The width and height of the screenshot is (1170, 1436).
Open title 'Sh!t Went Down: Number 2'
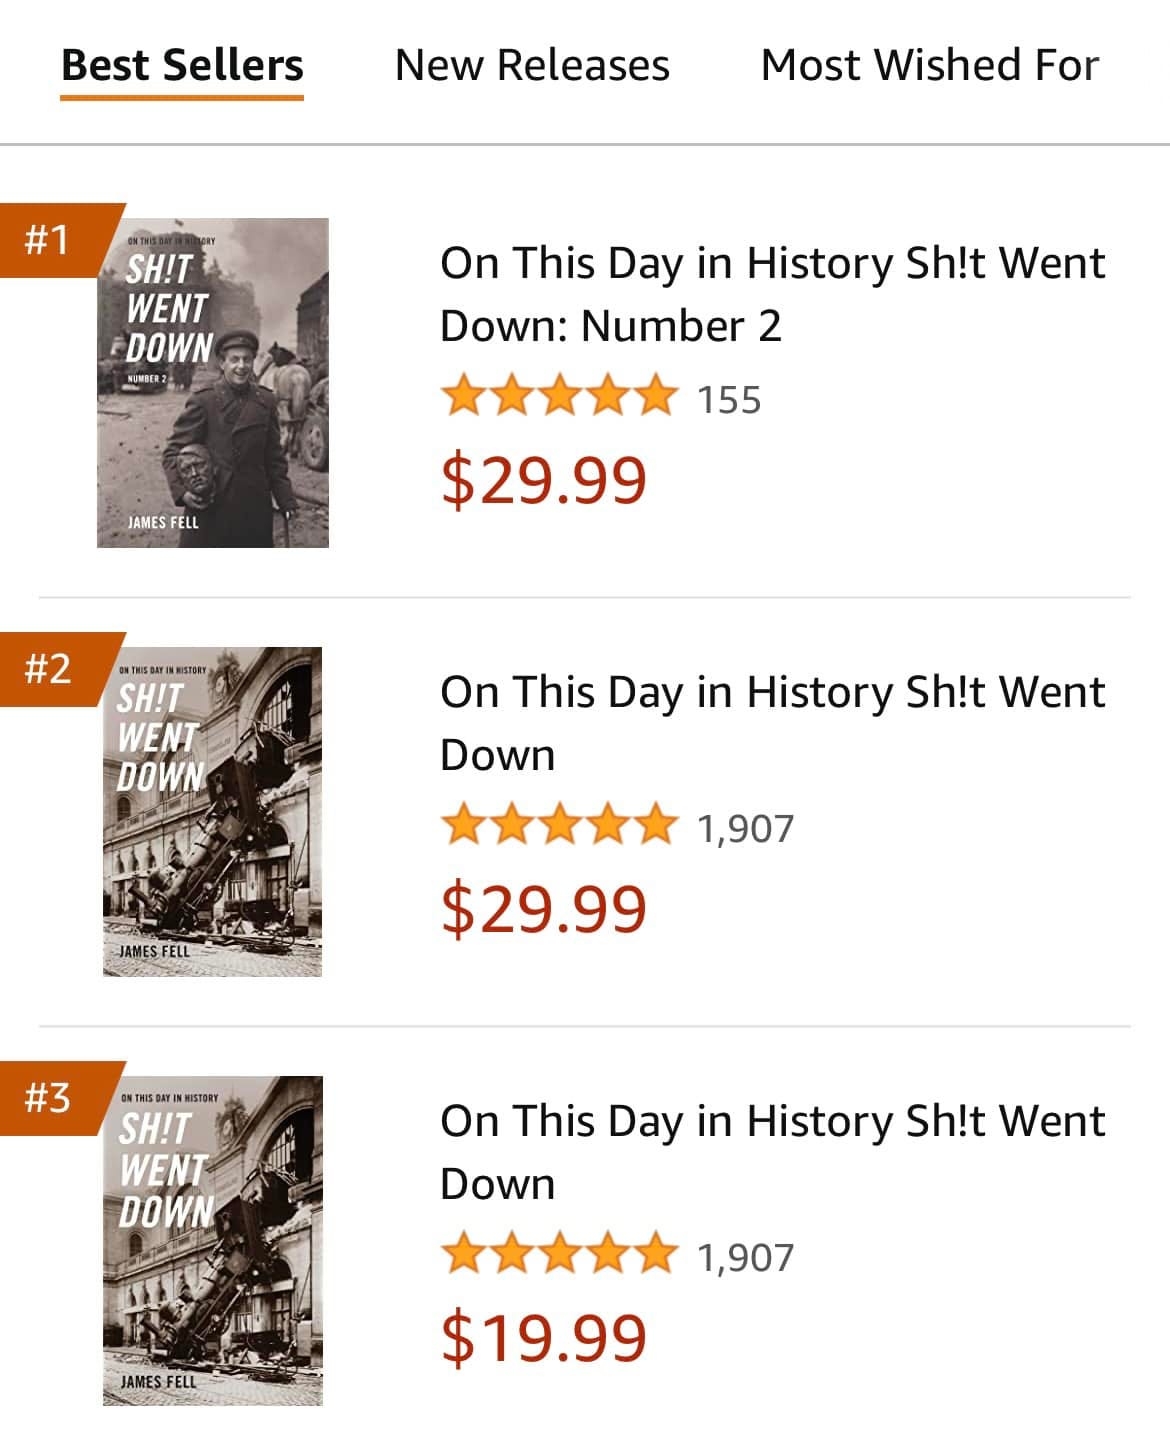point(772,294)
